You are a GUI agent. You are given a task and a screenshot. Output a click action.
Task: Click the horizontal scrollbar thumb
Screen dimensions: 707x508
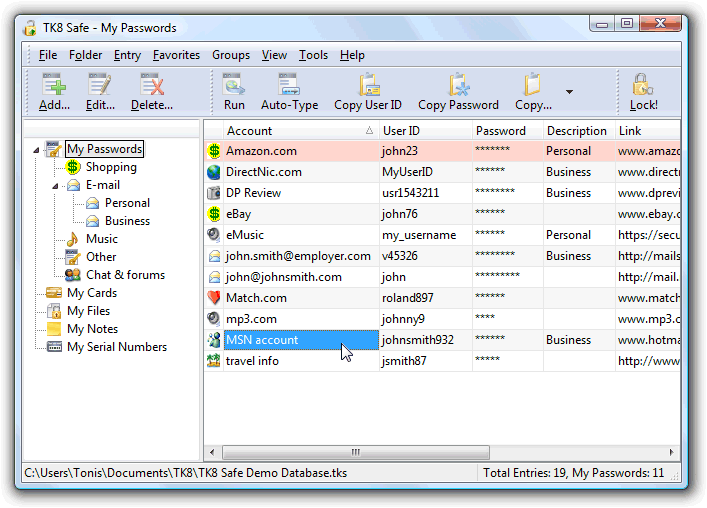[x=356, y=452]
